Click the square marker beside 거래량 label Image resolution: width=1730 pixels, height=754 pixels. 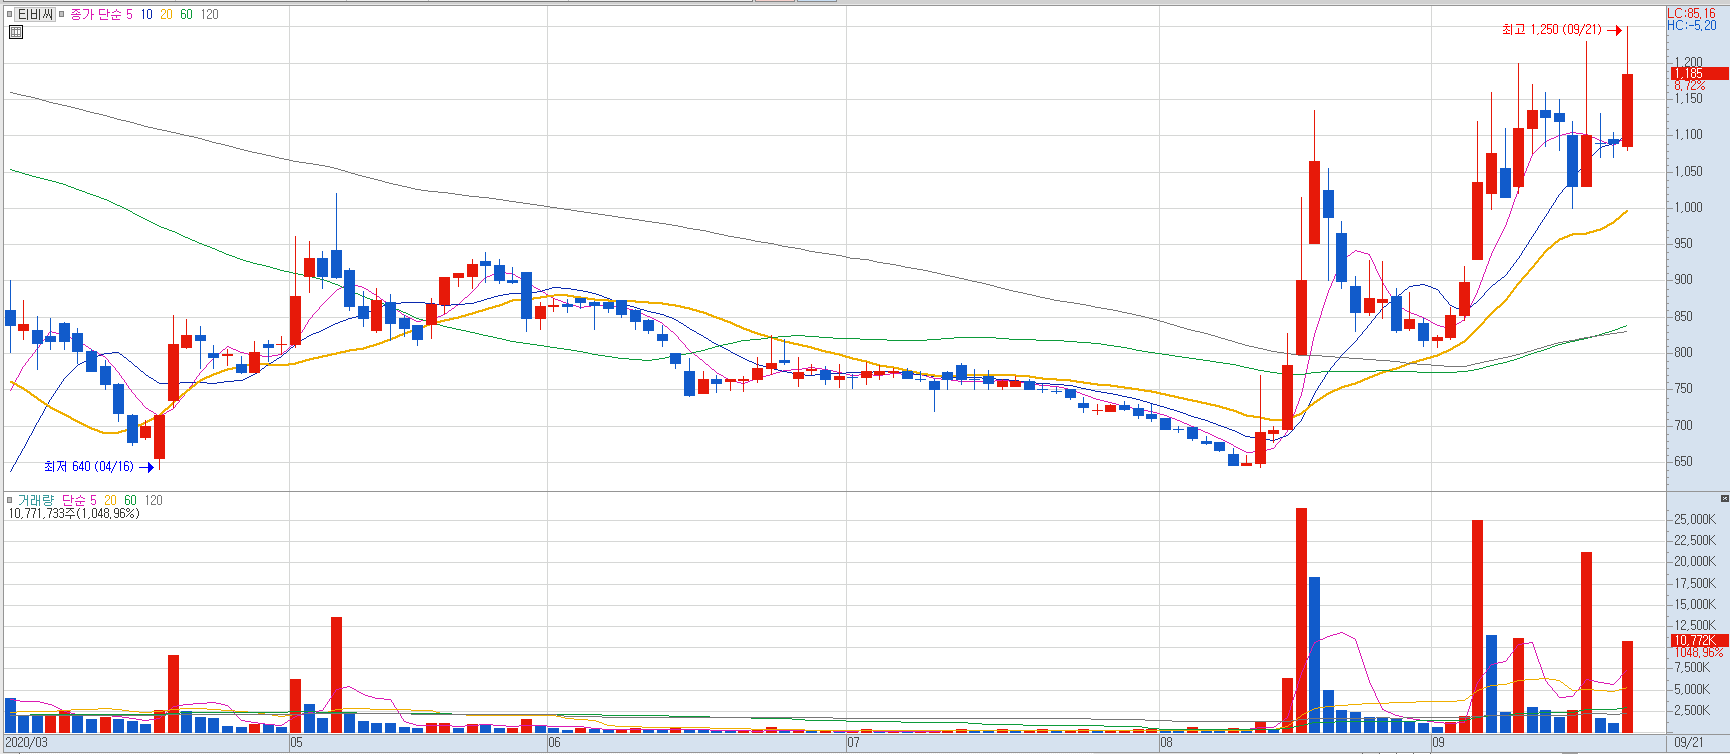pos(9,500)
